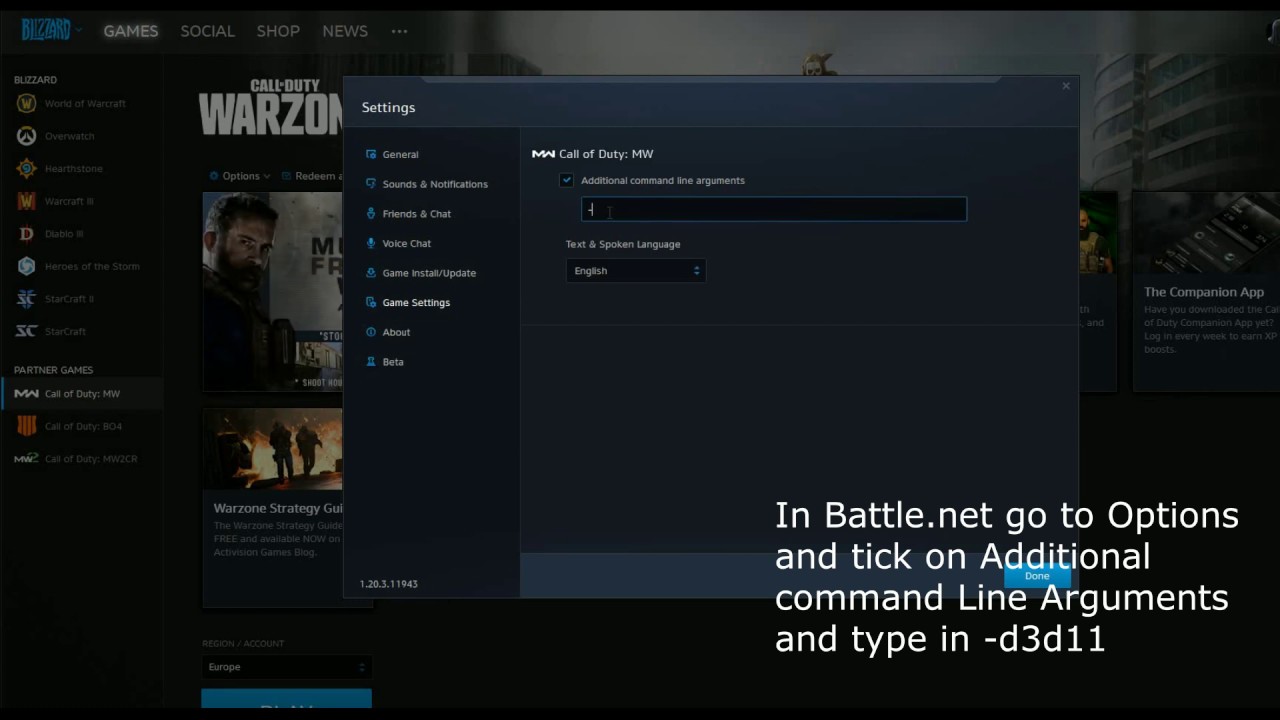1280x720 pixels.
Task: Select the Warcraft III icon
Action: pos(27,201)
